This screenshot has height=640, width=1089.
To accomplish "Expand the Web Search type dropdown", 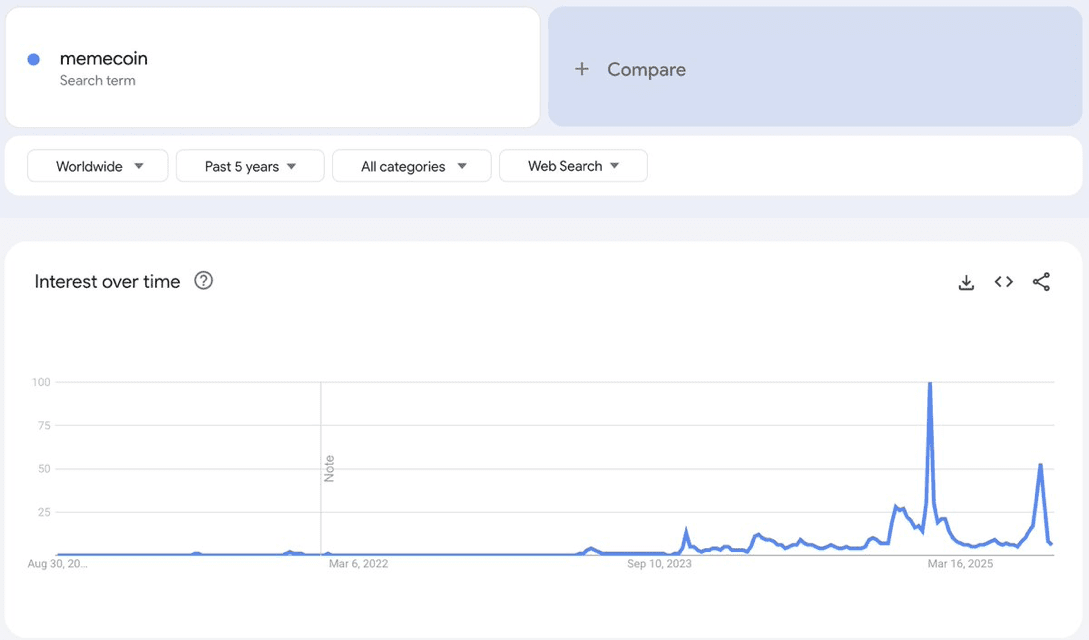I will click(x=574, y=166).
